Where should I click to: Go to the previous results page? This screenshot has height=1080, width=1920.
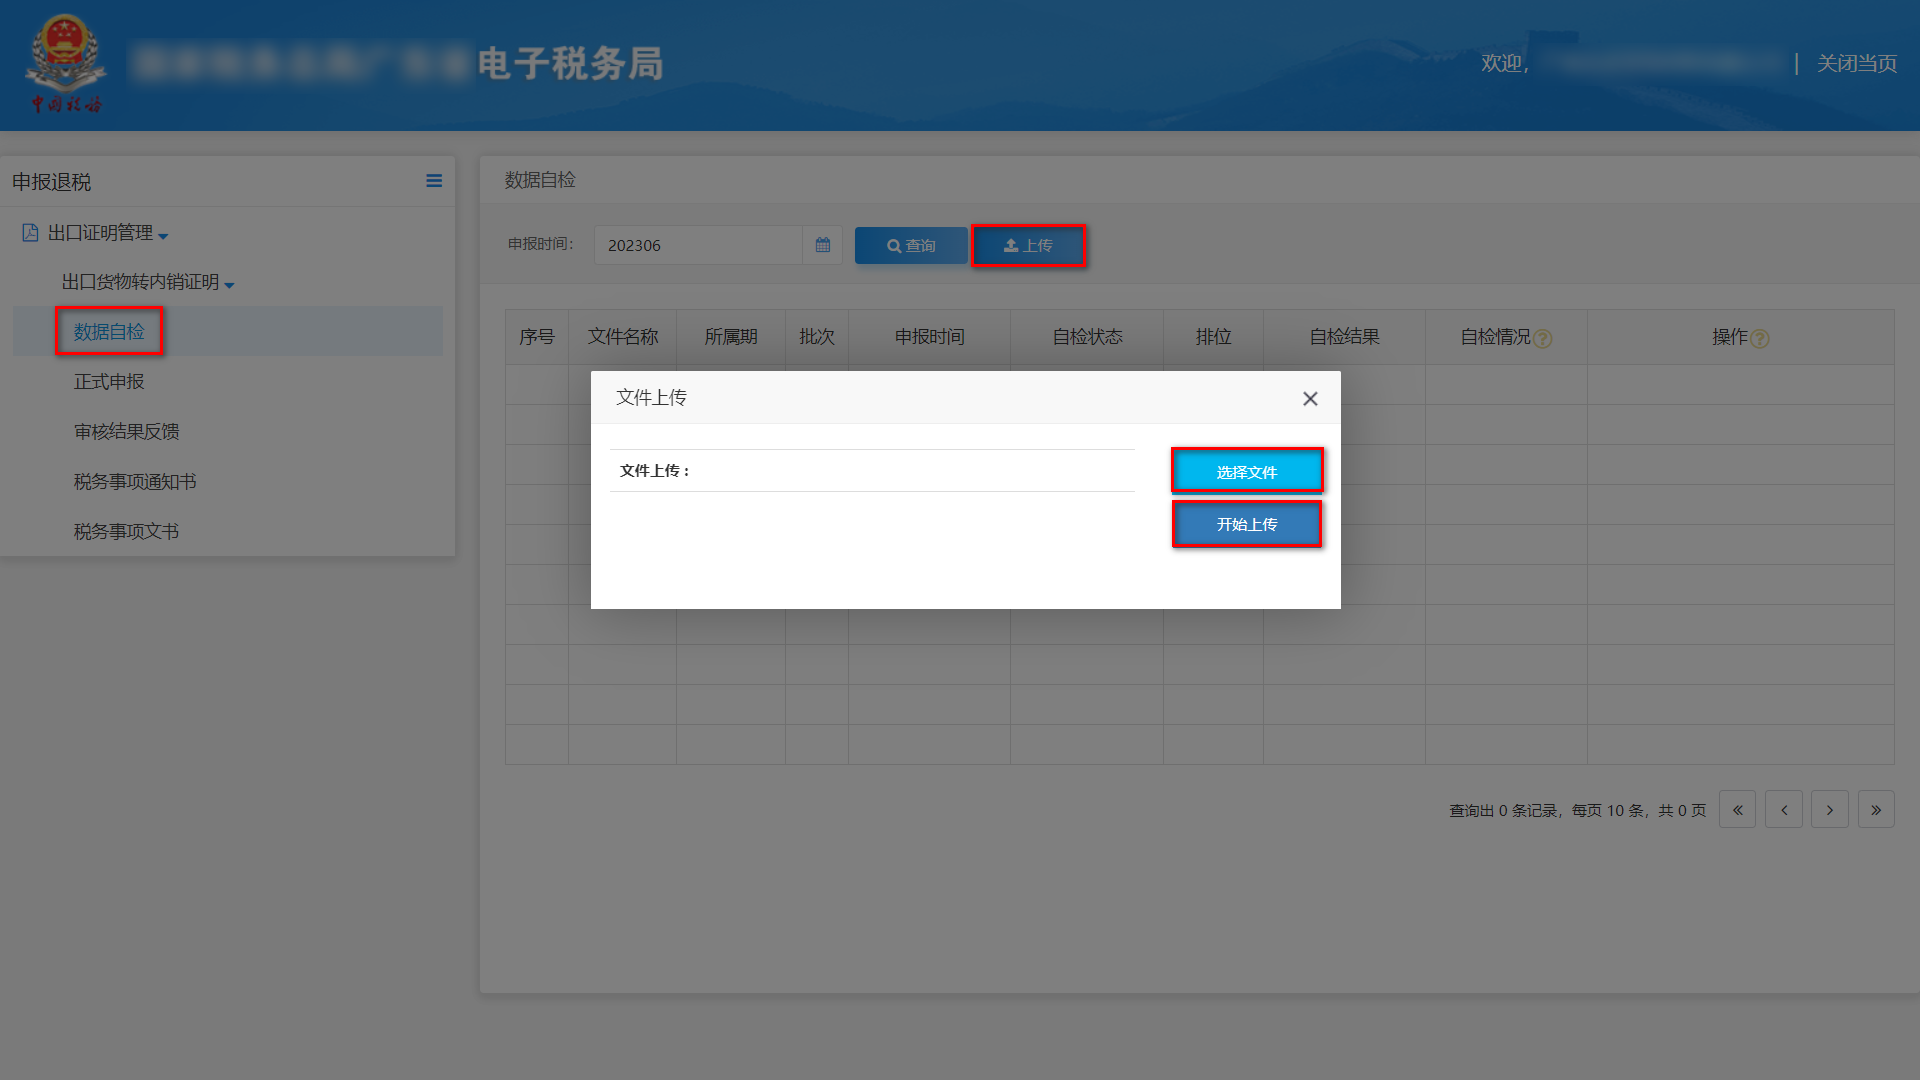point(1783,810)
